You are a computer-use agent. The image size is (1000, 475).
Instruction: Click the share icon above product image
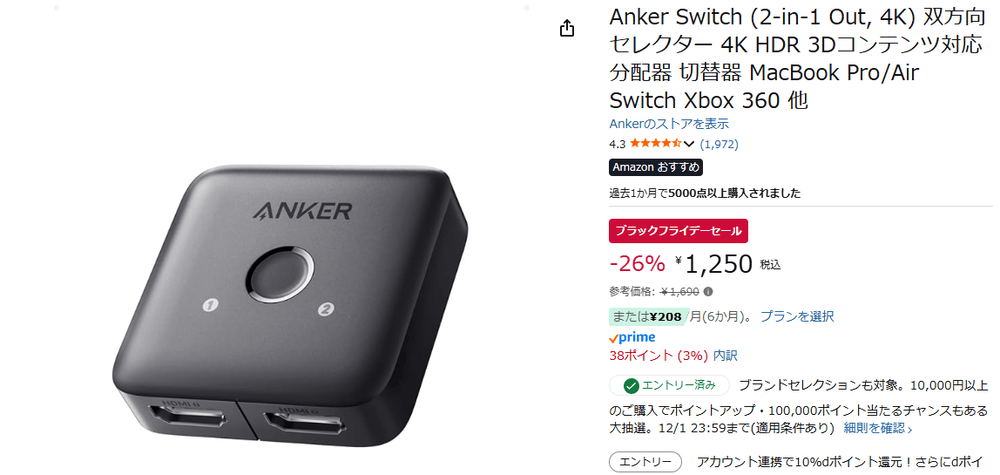(567, 29)
